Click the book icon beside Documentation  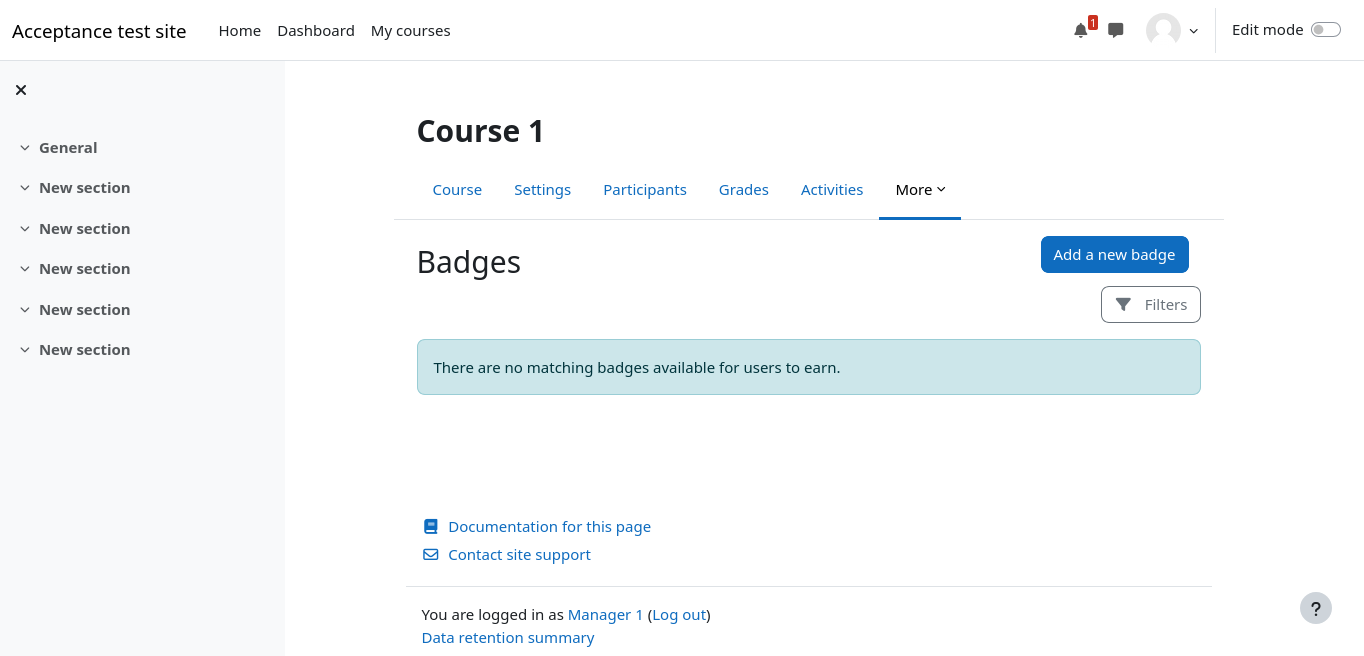(x=431, y=526)
